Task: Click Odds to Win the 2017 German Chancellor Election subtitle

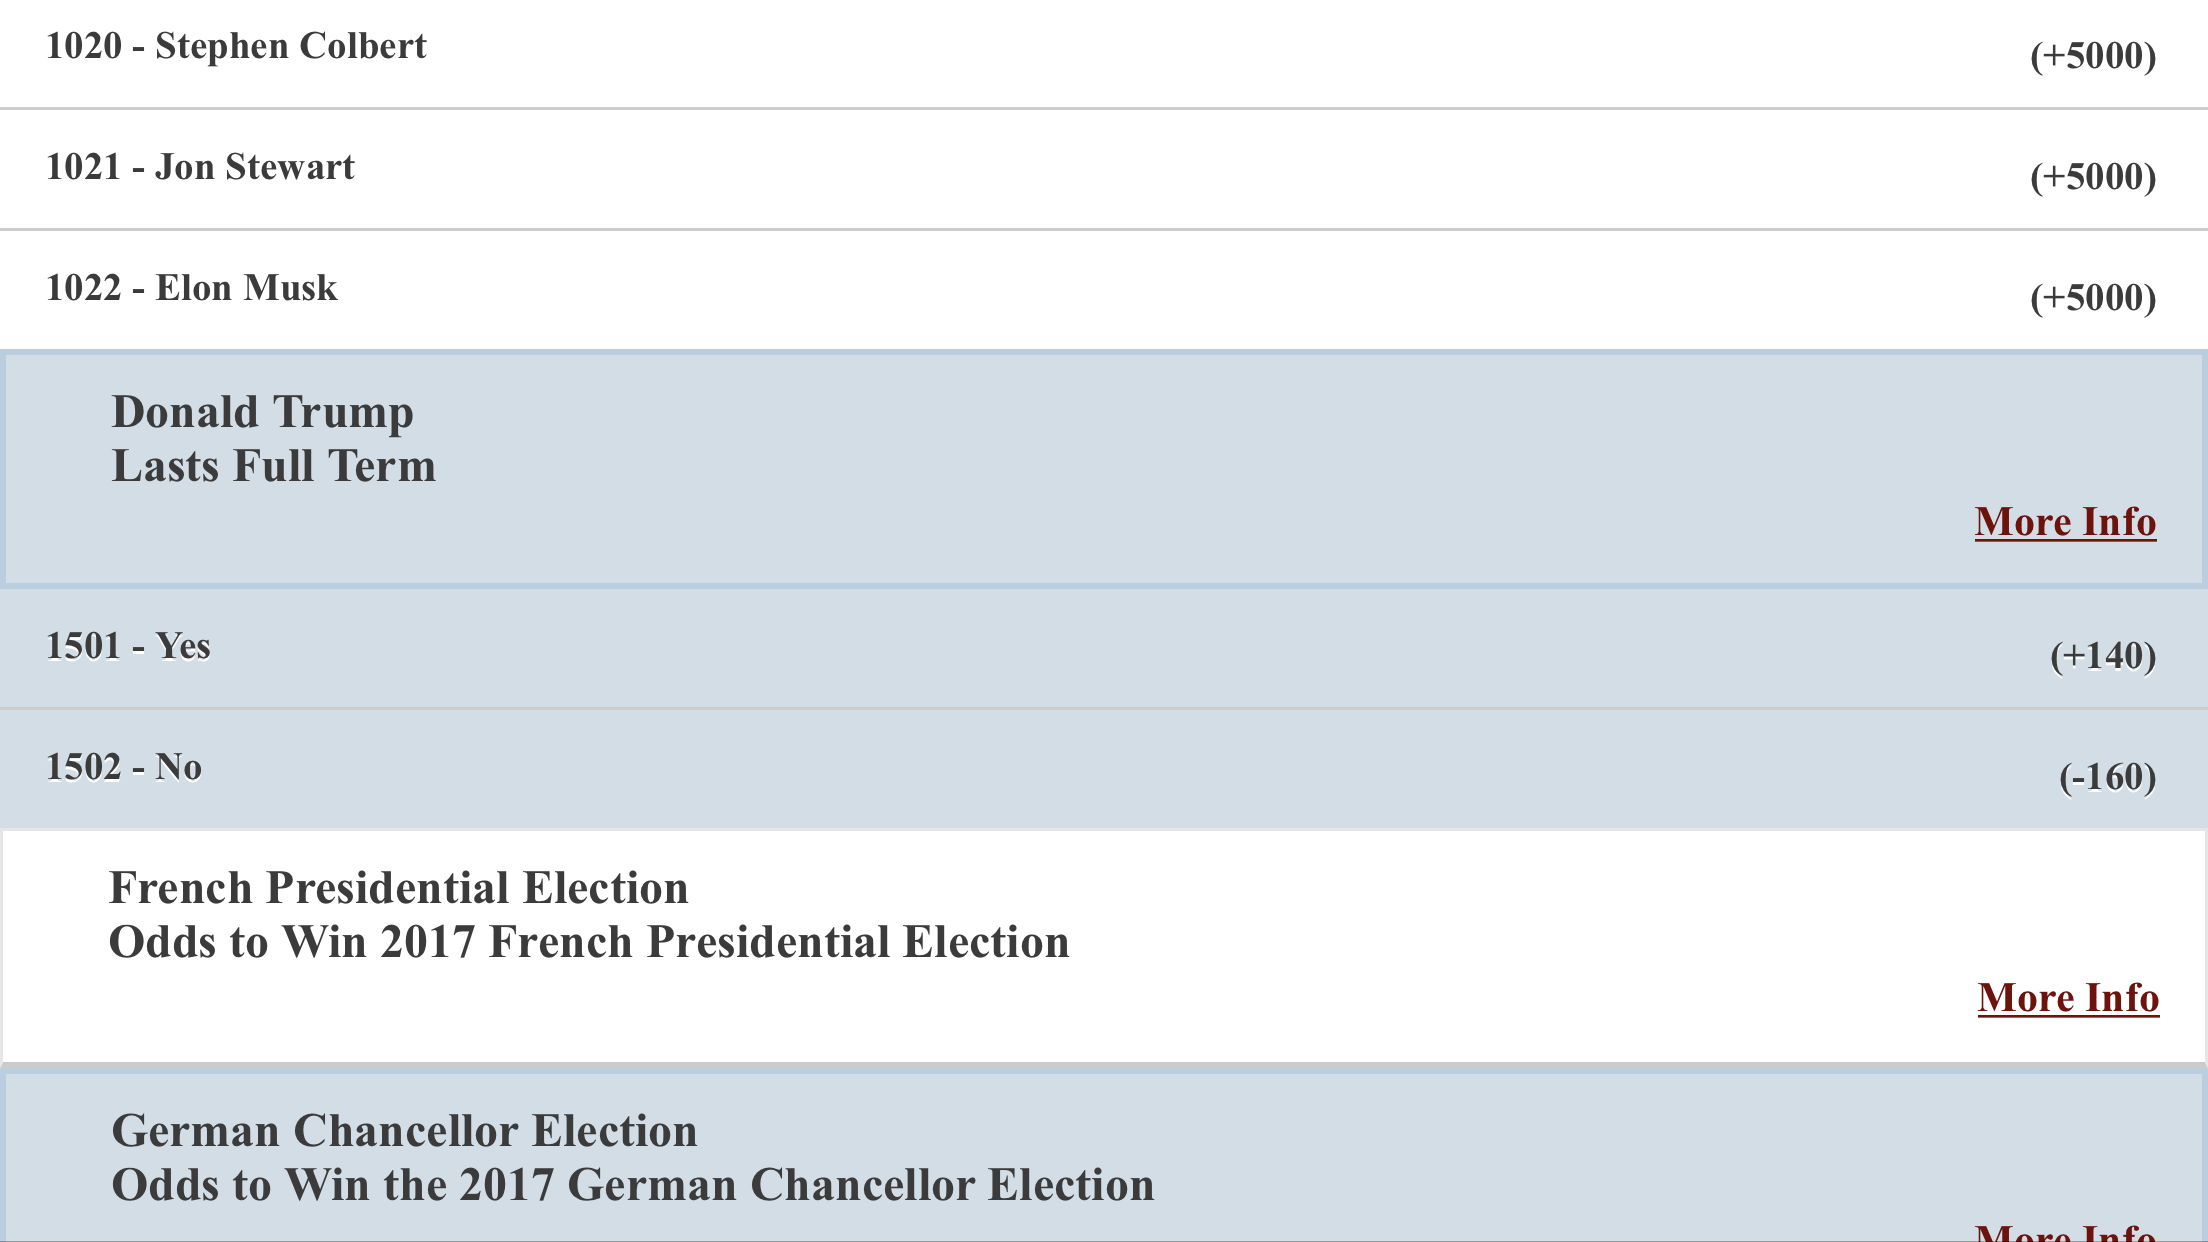Action: (x=633, y=1185)
